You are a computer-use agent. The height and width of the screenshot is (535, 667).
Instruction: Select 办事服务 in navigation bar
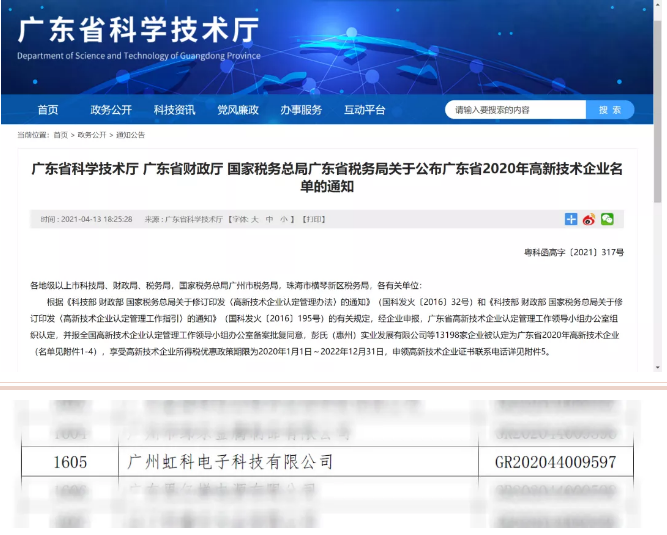point(301,110)
